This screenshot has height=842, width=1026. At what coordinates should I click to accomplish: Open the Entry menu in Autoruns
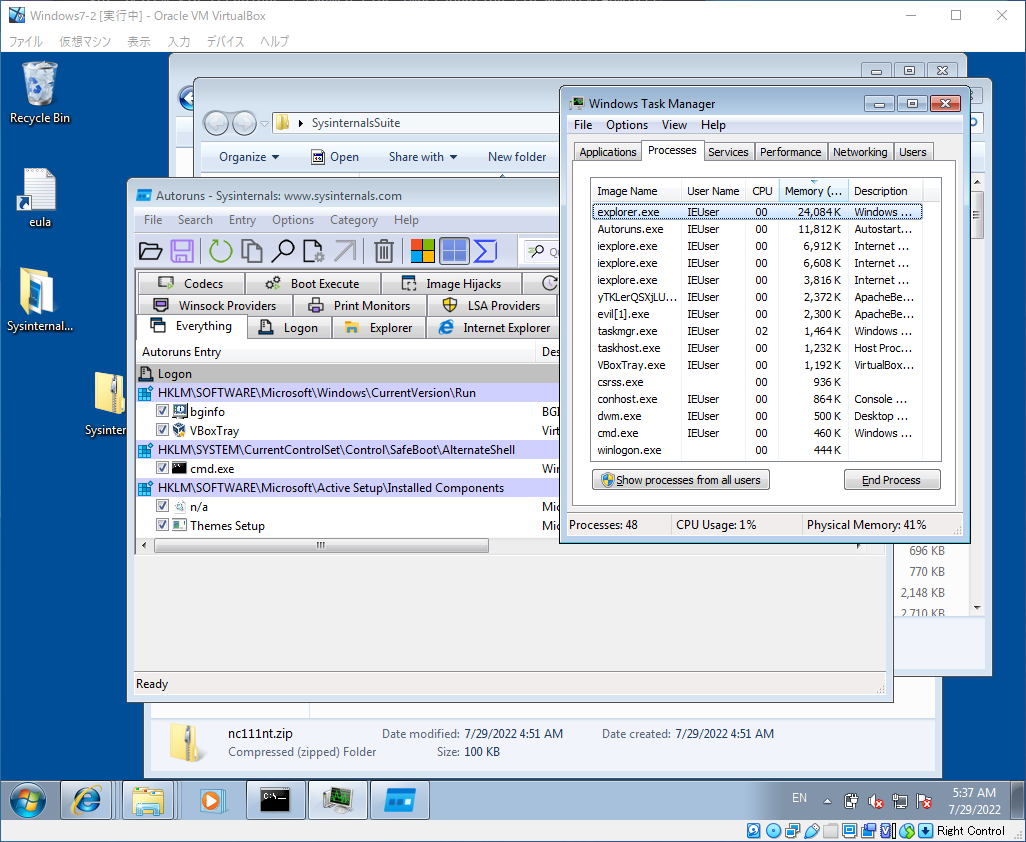tap(242, 220)
